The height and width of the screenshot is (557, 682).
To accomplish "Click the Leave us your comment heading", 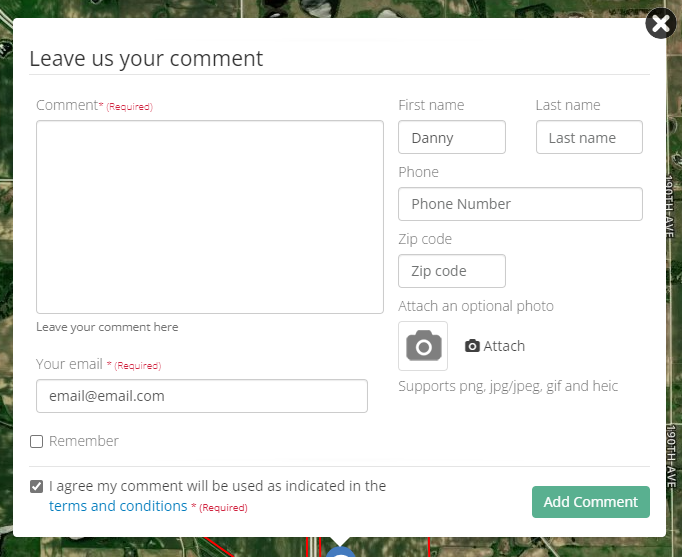I will pyautogui.click(x=146, y=58).
